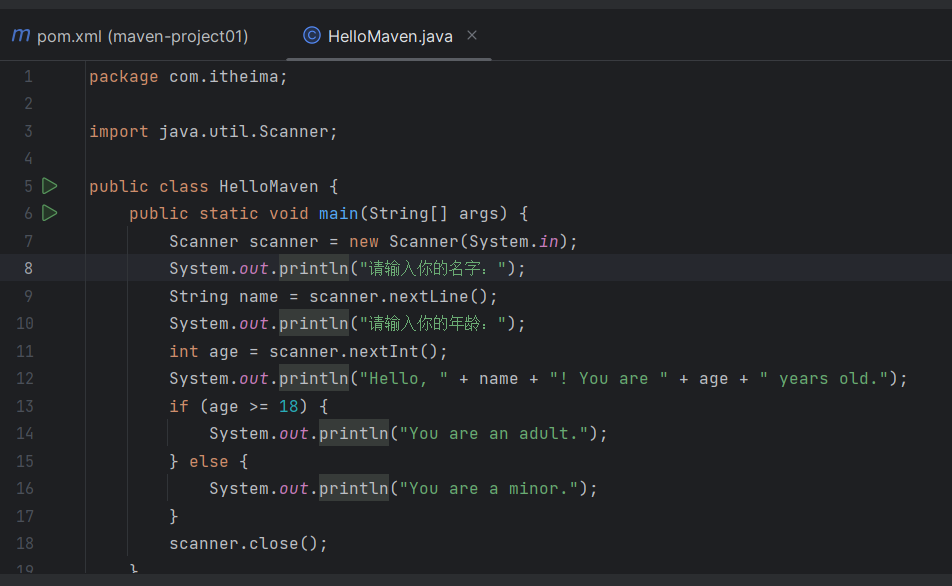
Task: Click 'int age' on line 11
Action: coord(203,352)
